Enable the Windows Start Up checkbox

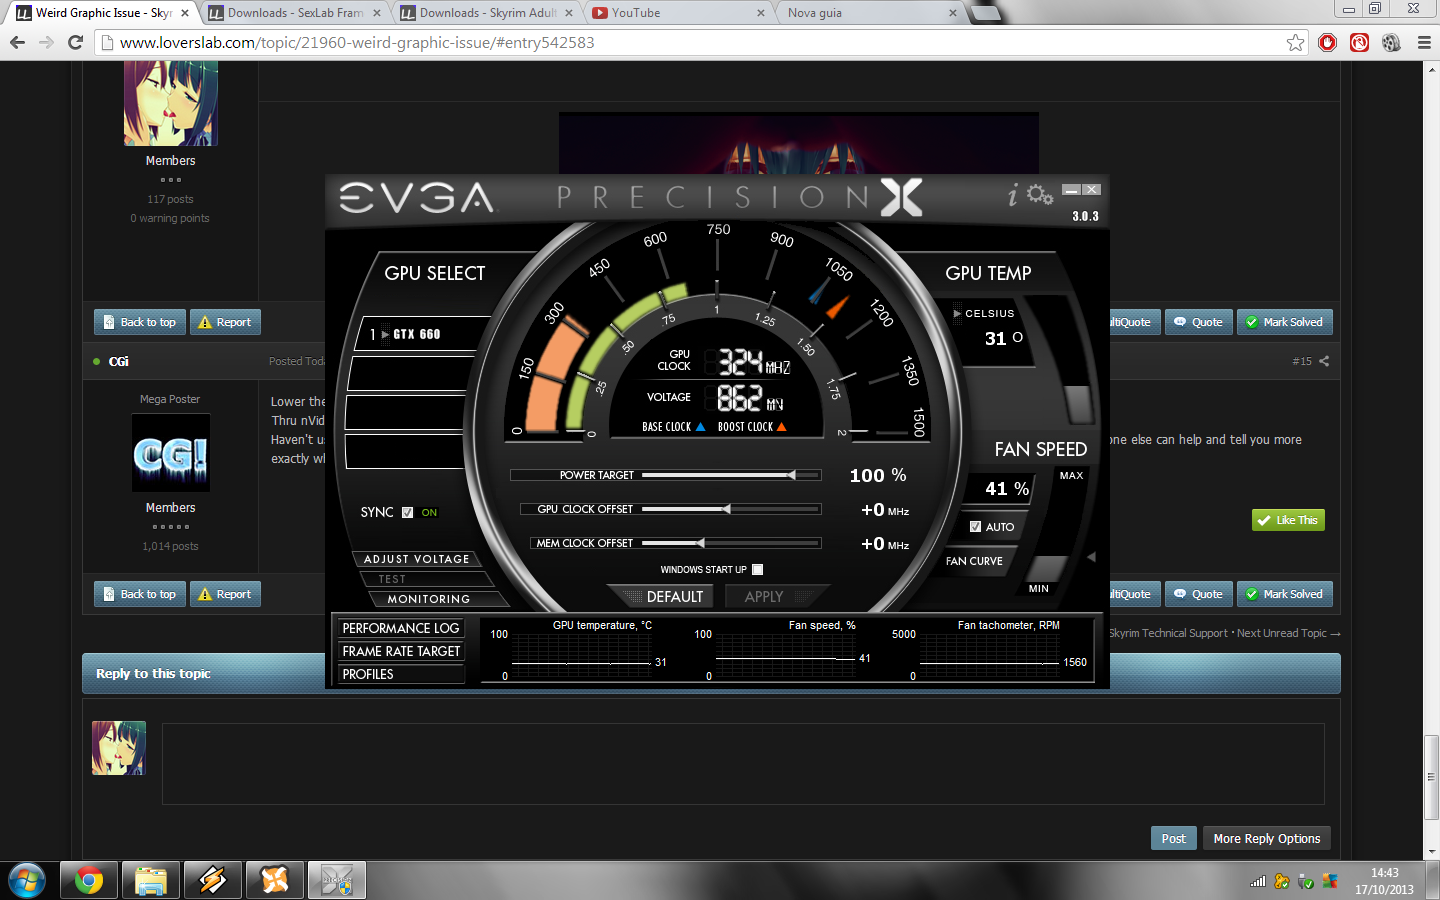(x=757, y=569)
